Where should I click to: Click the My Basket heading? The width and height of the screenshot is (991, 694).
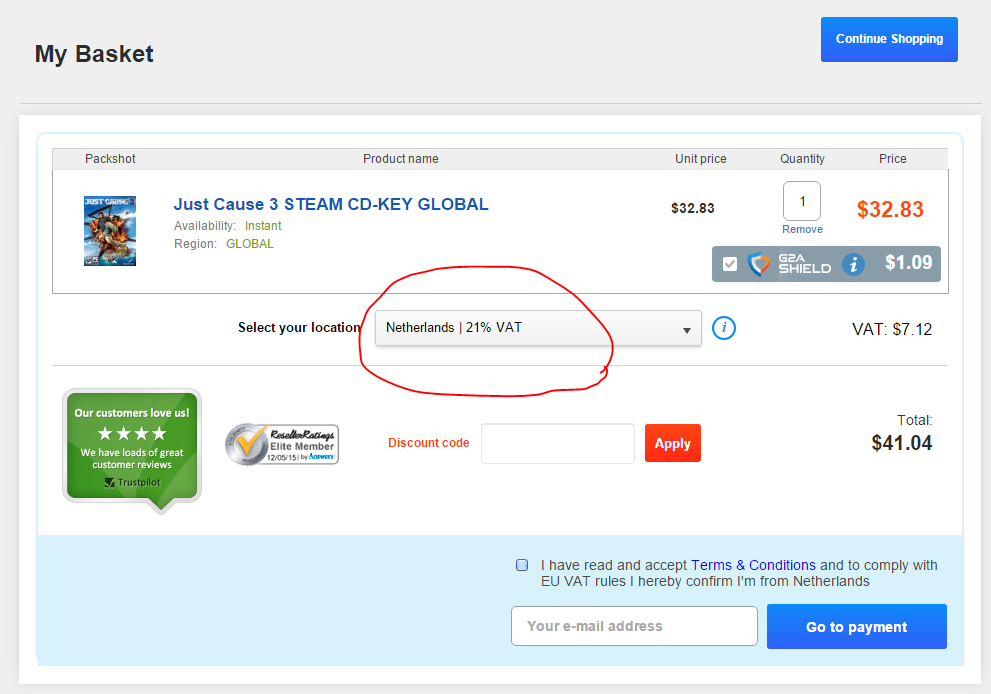pos(94,54)
